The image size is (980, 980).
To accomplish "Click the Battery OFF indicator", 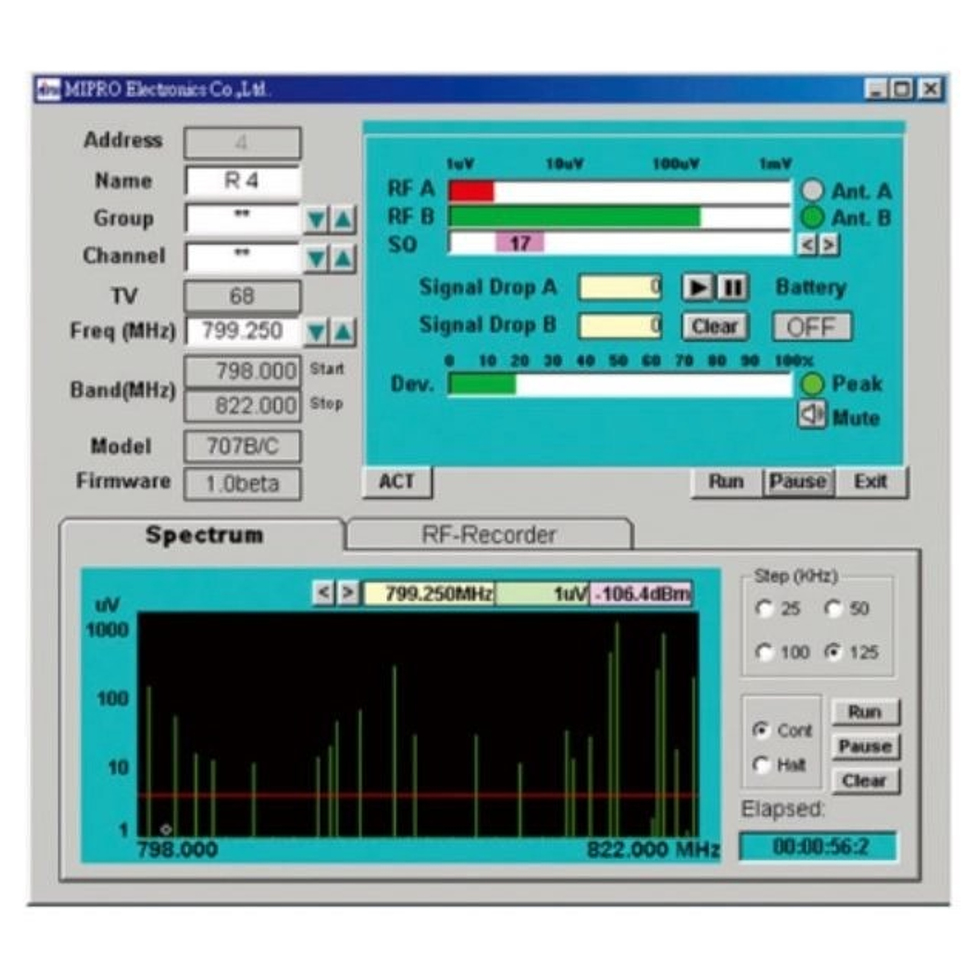I will tap(811, 326).
